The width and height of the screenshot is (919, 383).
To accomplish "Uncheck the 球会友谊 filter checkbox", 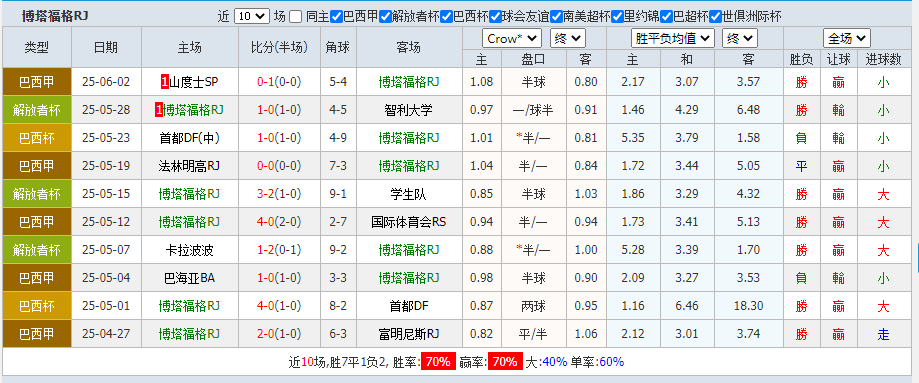I will (495, 16).
